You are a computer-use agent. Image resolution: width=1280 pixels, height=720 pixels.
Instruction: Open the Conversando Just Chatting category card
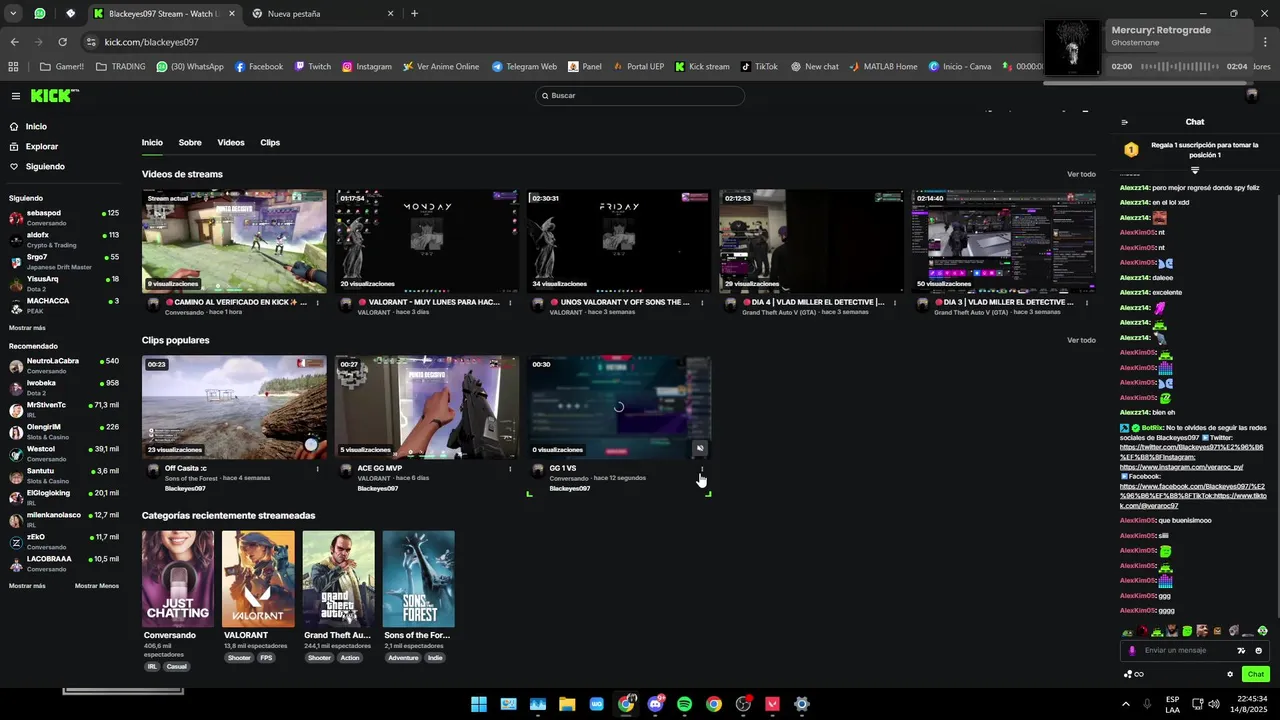[178, 579]
